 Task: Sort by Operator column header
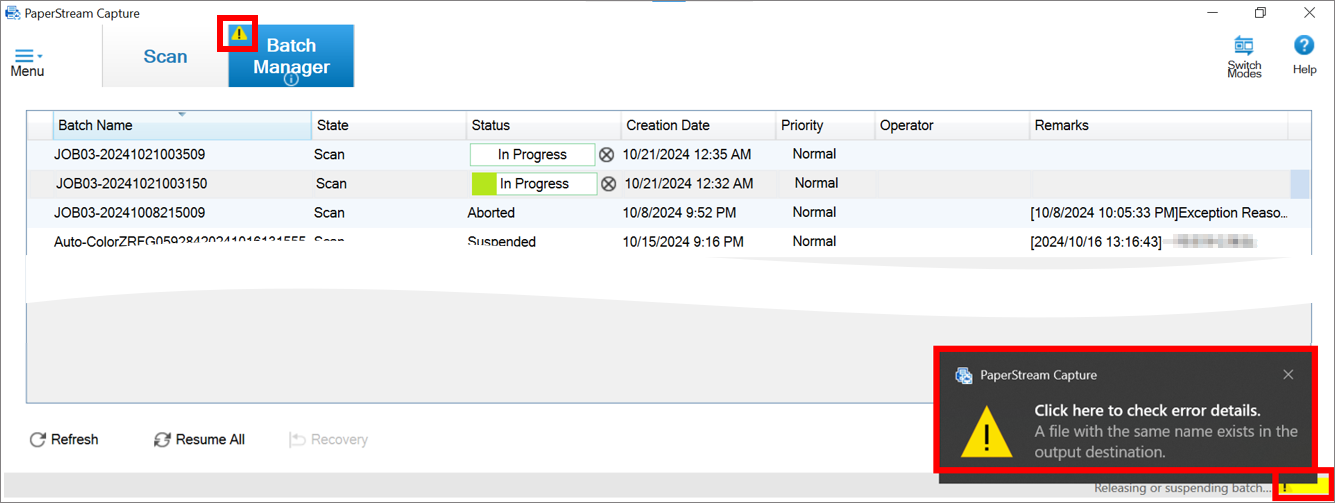952,125
